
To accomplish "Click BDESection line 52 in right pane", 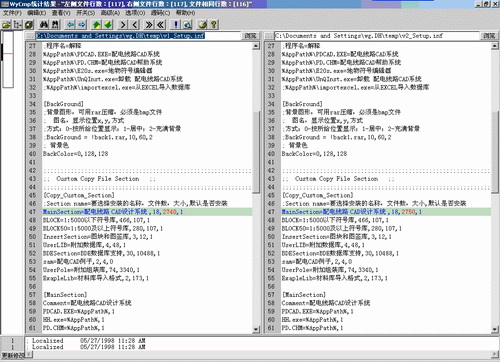I will click(x=340, y=253).
